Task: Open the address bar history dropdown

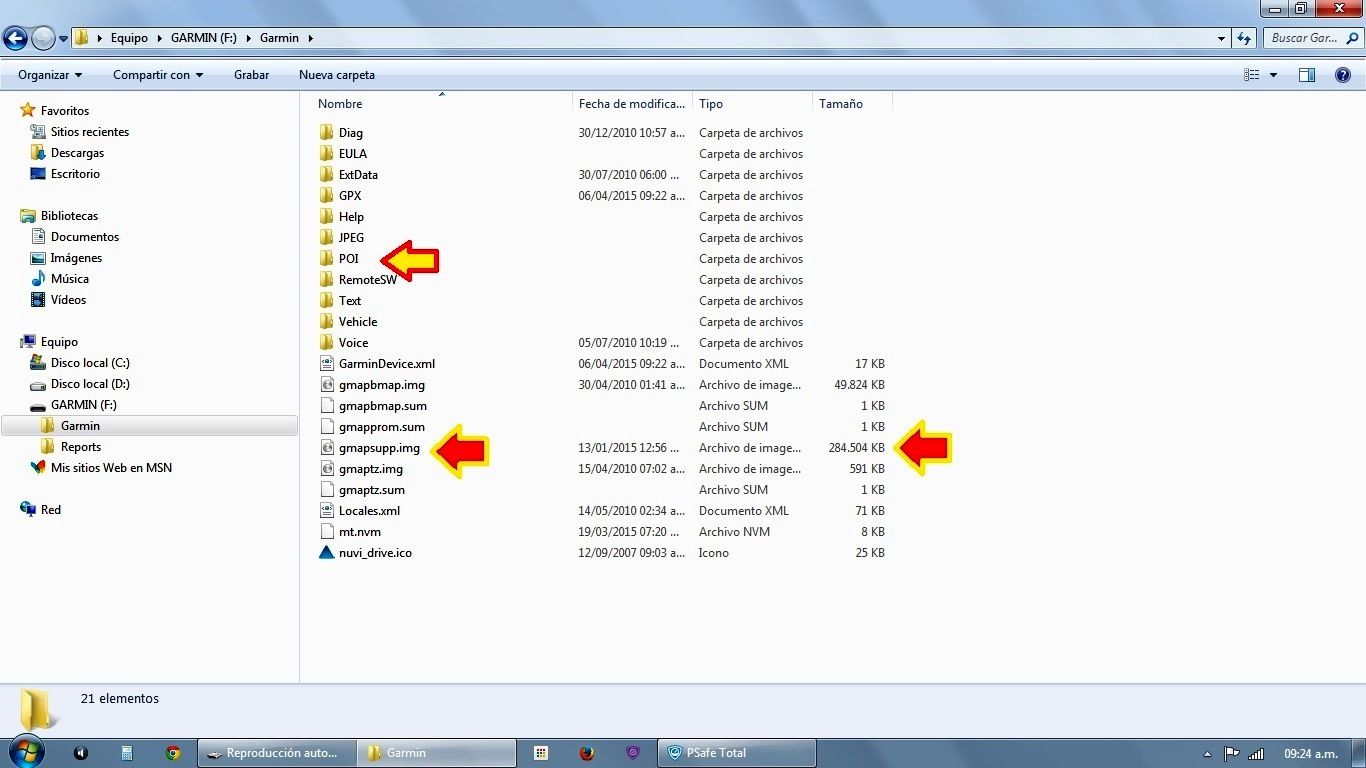Action: coord(1222,38)
